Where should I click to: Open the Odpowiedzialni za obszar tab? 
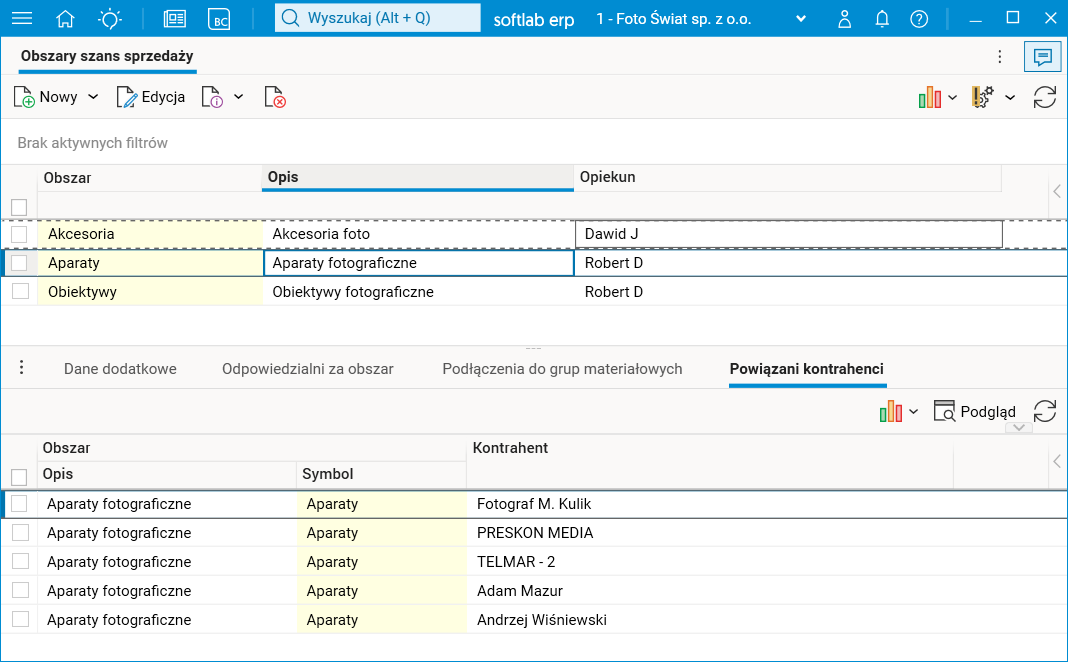[x=307, y=369]
